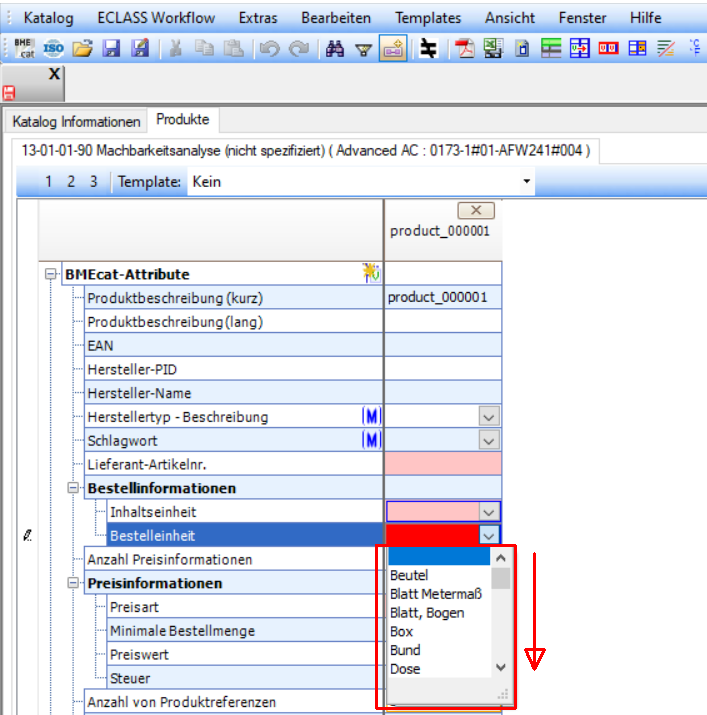
Task: Click the Paste clipboard icon
Action: [x=234, y=48]
